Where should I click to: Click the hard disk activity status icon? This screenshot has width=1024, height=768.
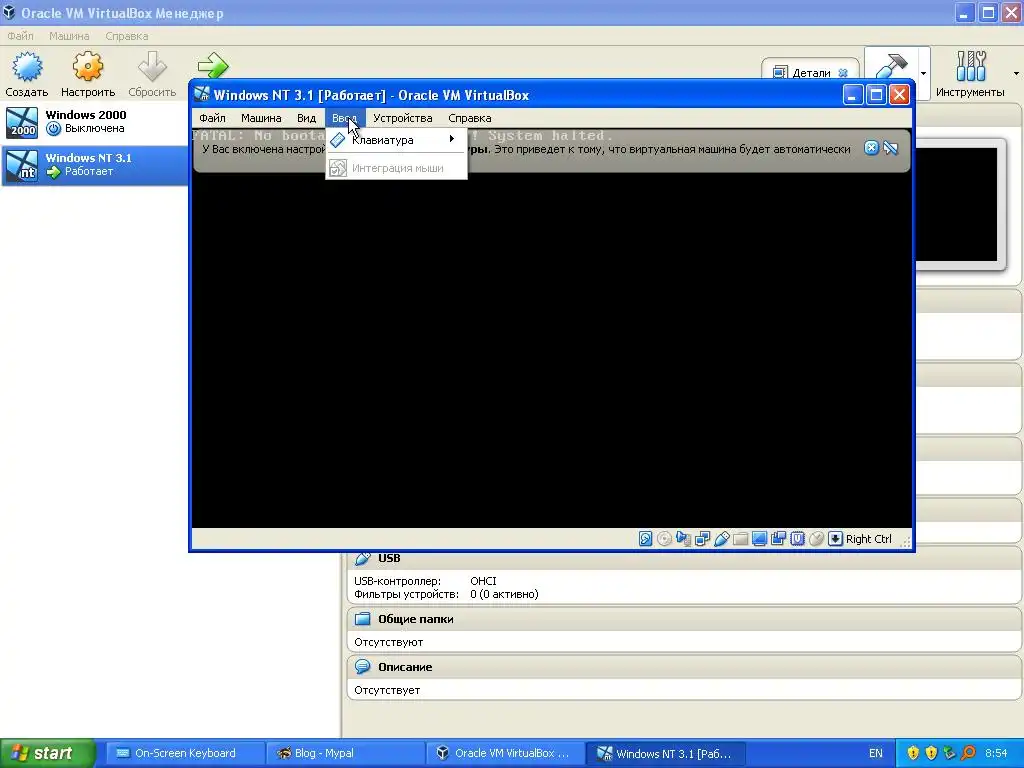[x=645, y=539]
